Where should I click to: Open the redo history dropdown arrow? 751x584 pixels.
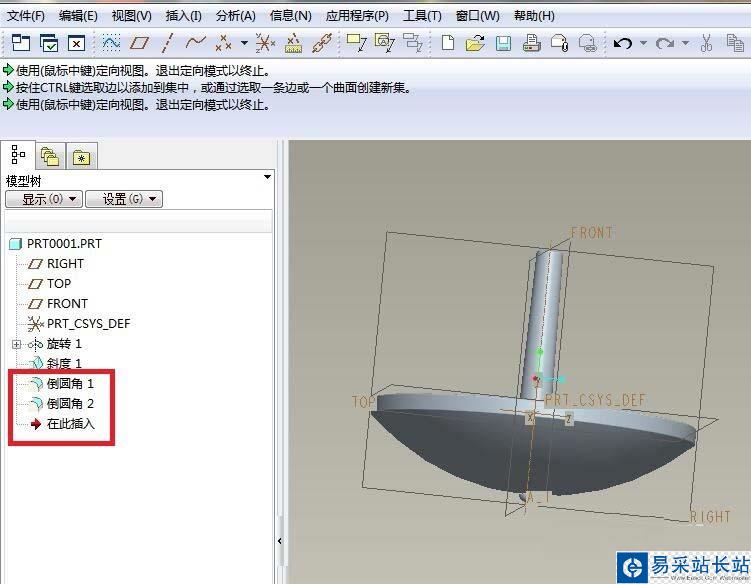[685, 43]
